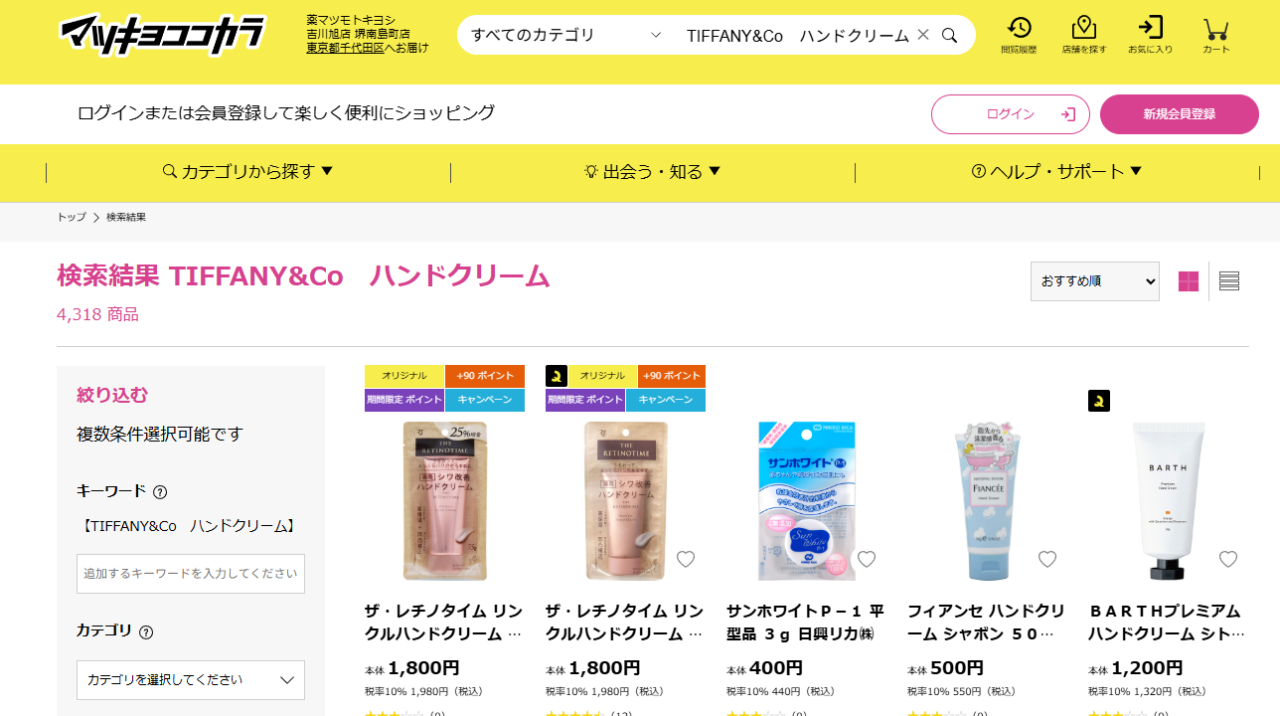Clear the search text with X icon
Viewport: 1280px width, 716px height.
[923, 35]
